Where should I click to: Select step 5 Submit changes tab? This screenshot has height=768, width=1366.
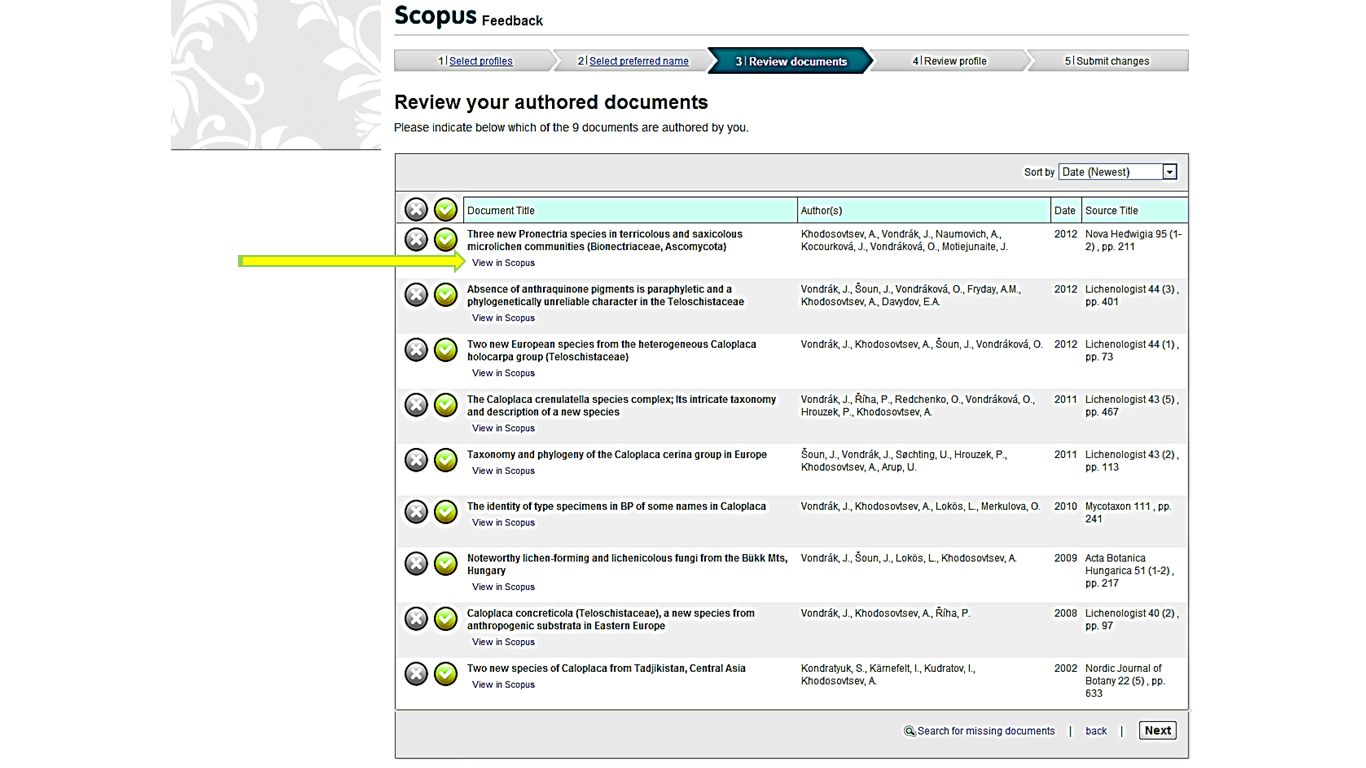(x=1106, y=61)
